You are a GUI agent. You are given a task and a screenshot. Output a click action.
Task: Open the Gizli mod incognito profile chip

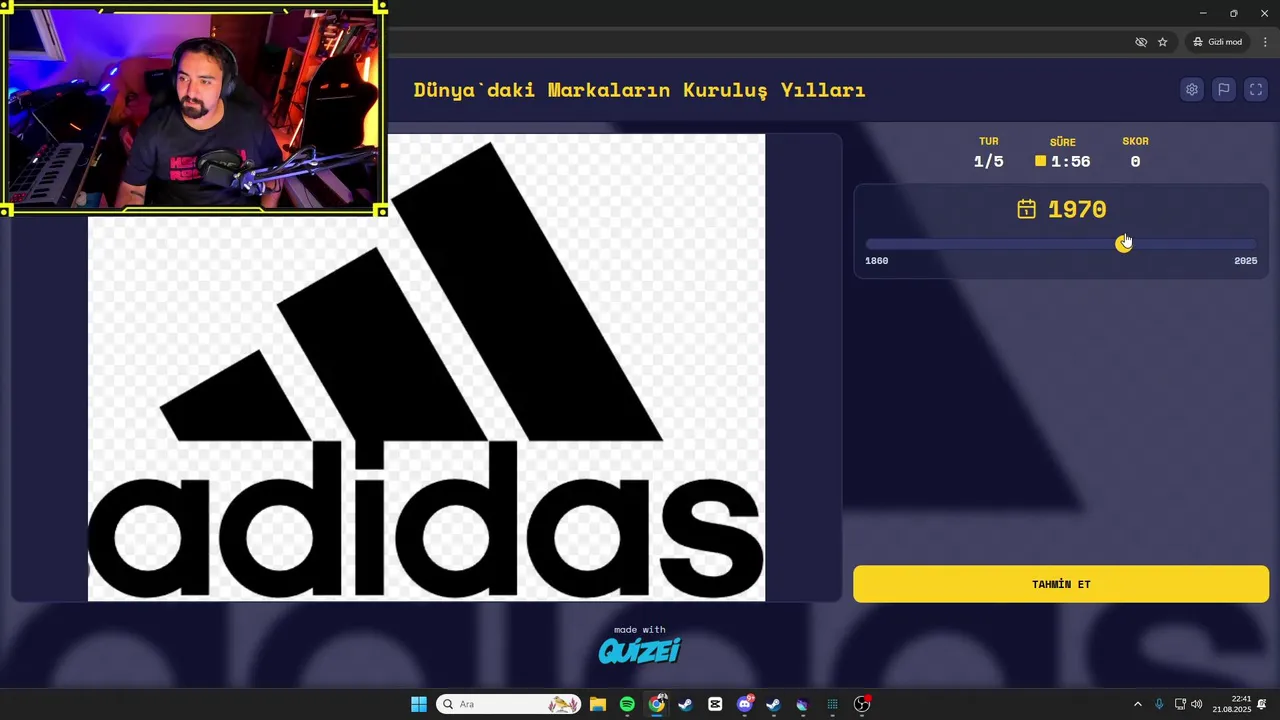(1217, 42)
